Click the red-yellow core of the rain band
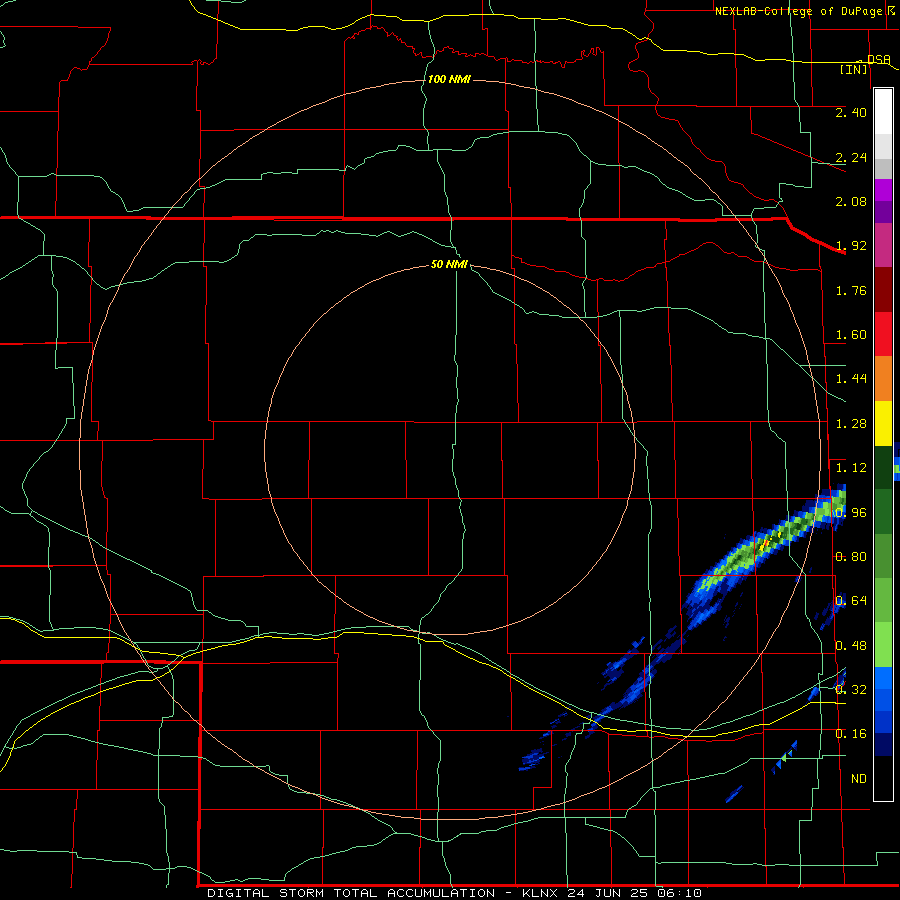The height and width of the screenshot is (900, 900). click(765, 544)
